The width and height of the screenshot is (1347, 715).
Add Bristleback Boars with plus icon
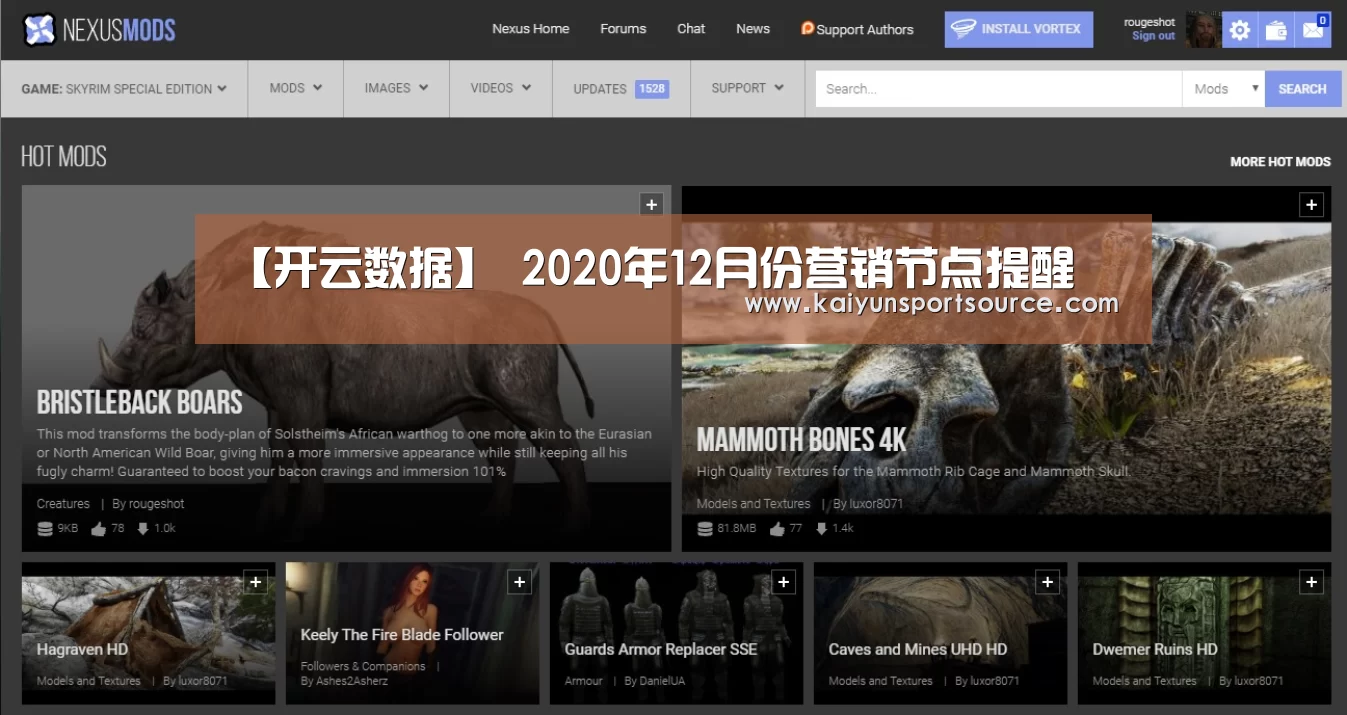[651, 205]
